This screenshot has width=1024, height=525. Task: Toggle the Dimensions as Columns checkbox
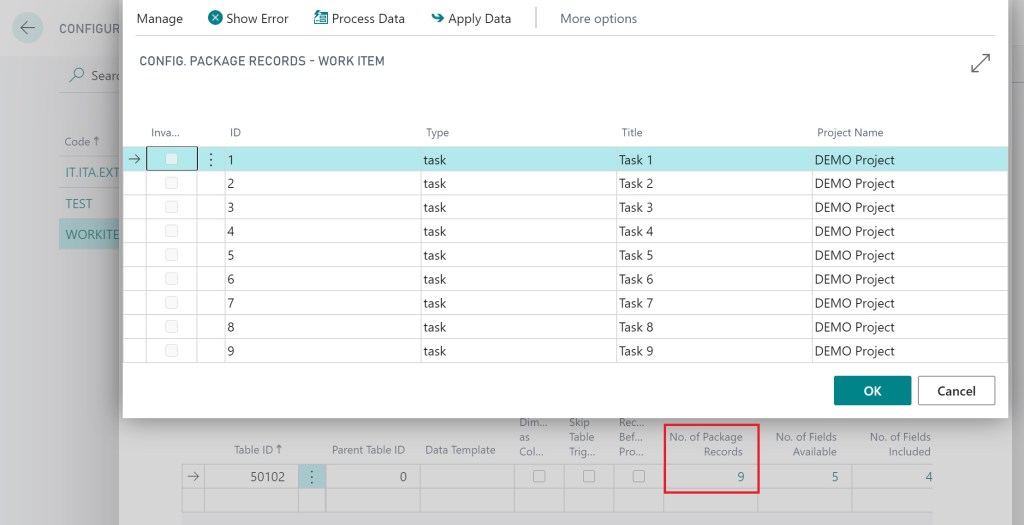[539, 477]
